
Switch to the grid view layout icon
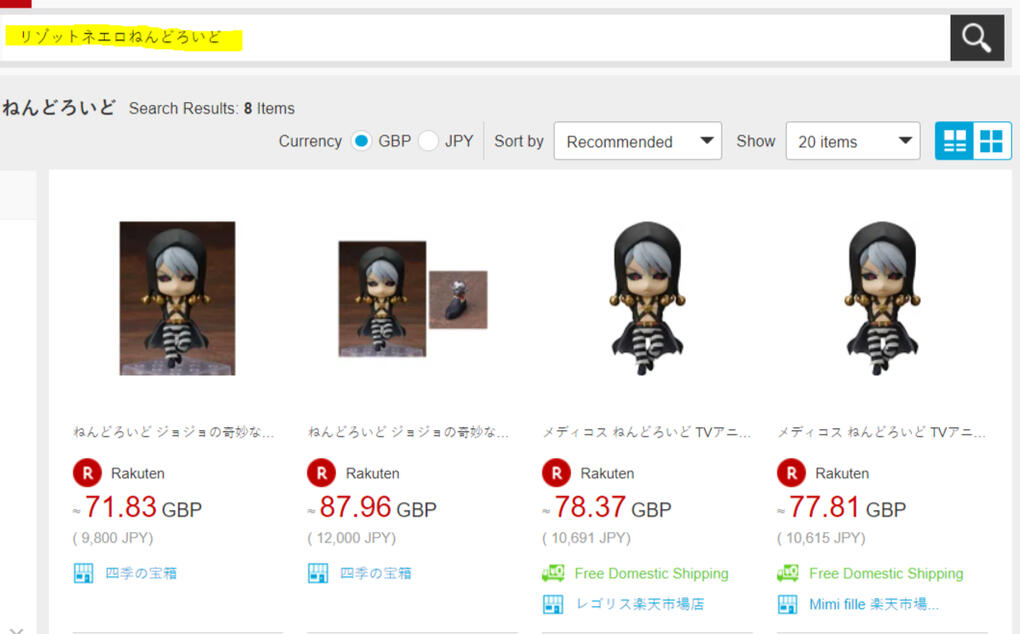click(x=991, y=141)
